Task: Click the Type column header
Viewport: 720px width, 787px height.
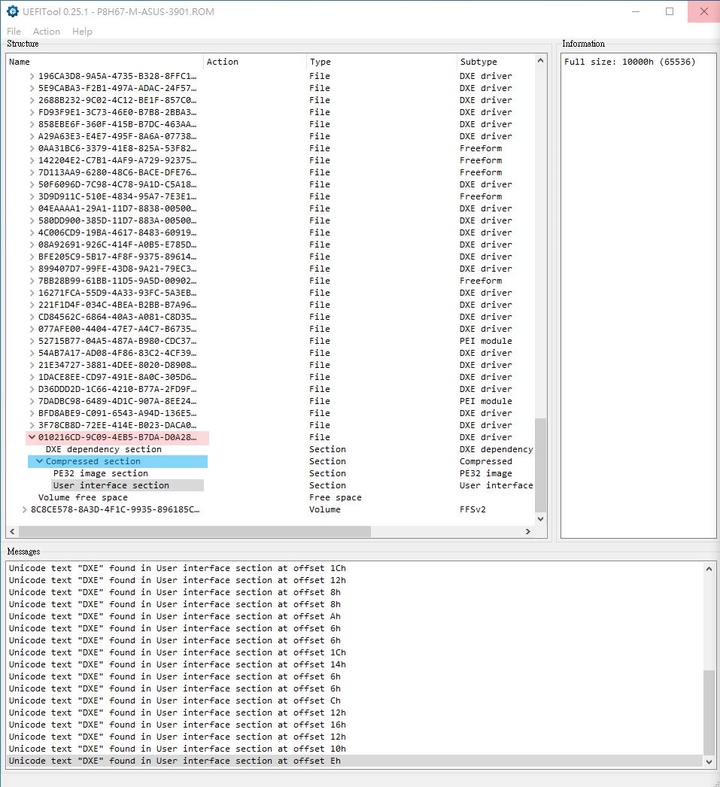Action: click(x=381, y=62)
